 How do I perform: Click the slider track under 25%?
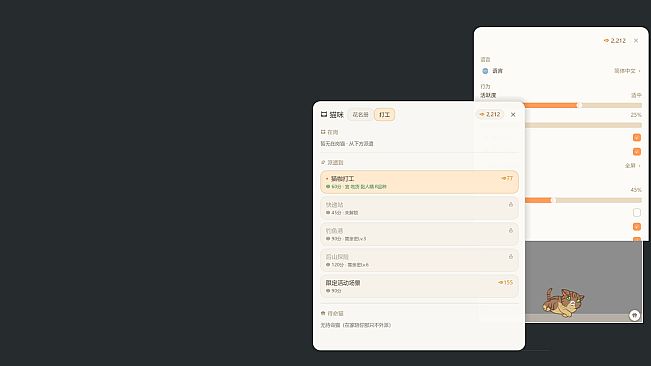[x=583, y=125]
